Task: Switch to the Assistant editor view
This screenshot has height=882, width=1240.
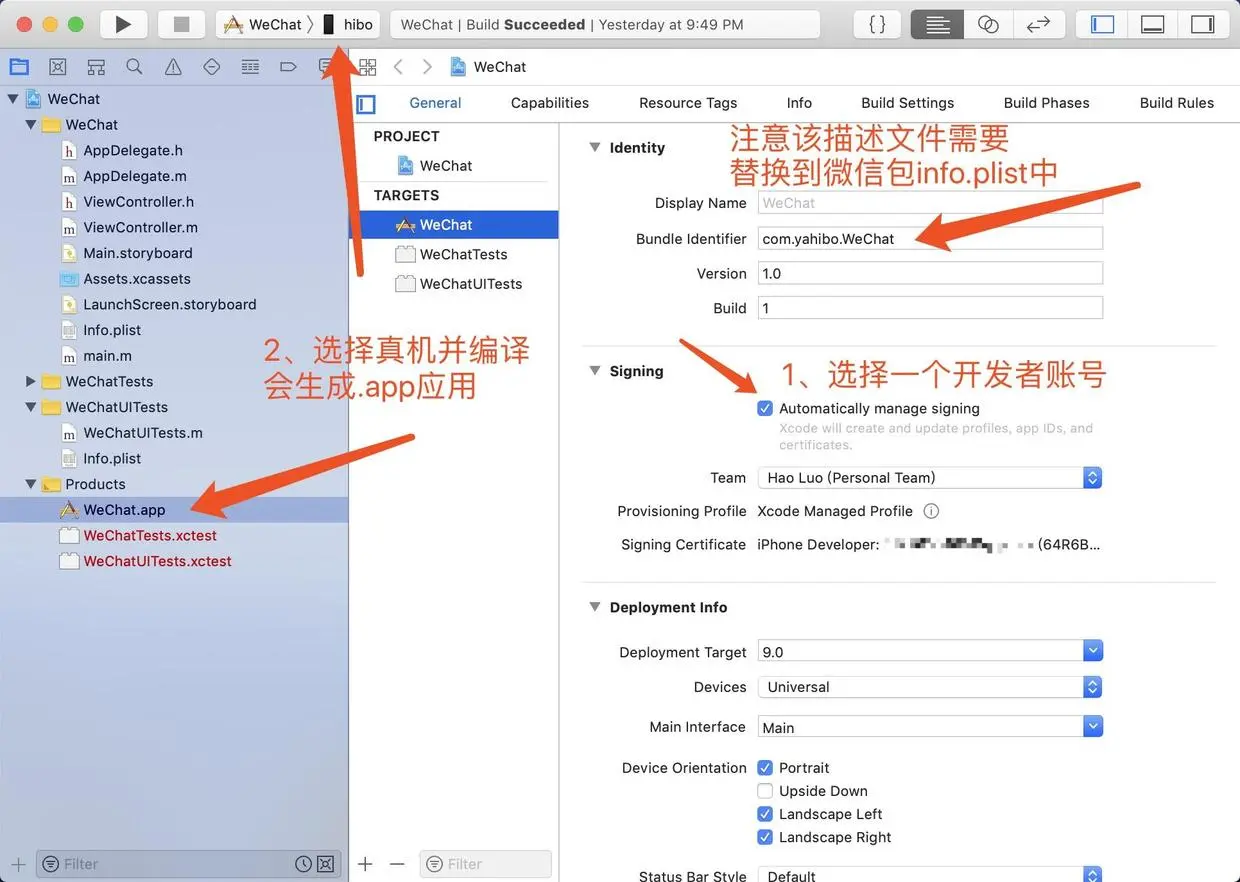Action: pos(988,24)
